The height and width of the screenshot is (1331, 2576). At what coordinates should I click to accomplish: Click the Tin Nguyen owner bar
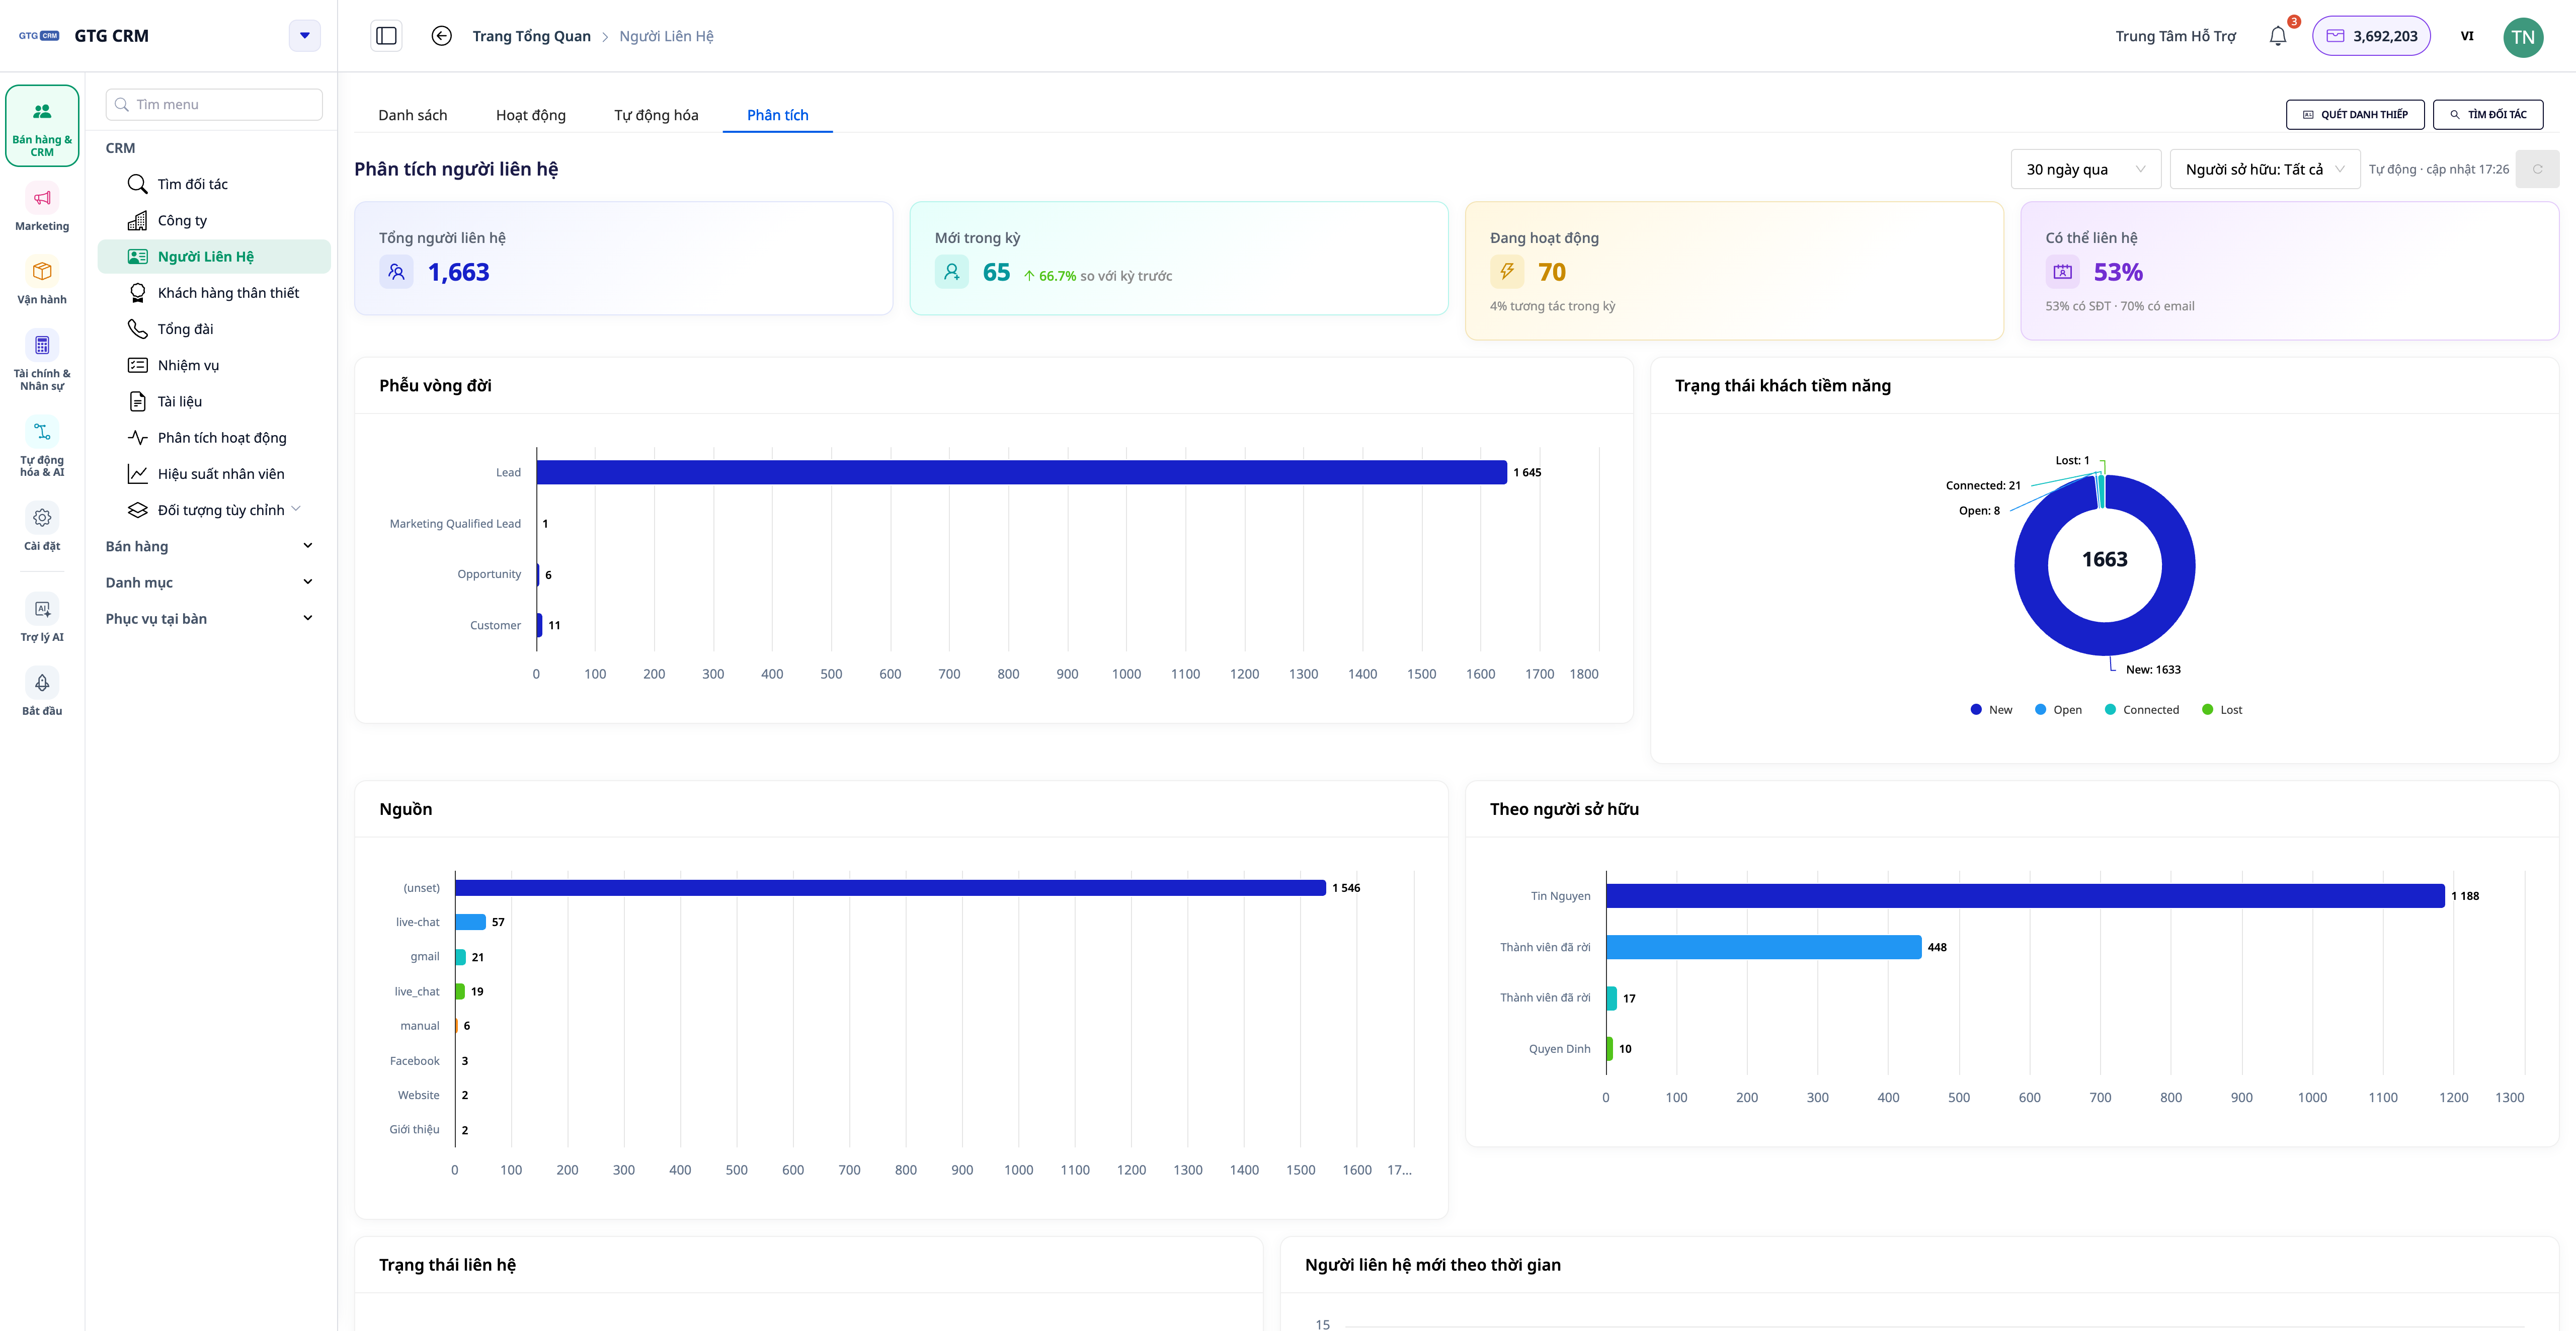point(2025,896)
